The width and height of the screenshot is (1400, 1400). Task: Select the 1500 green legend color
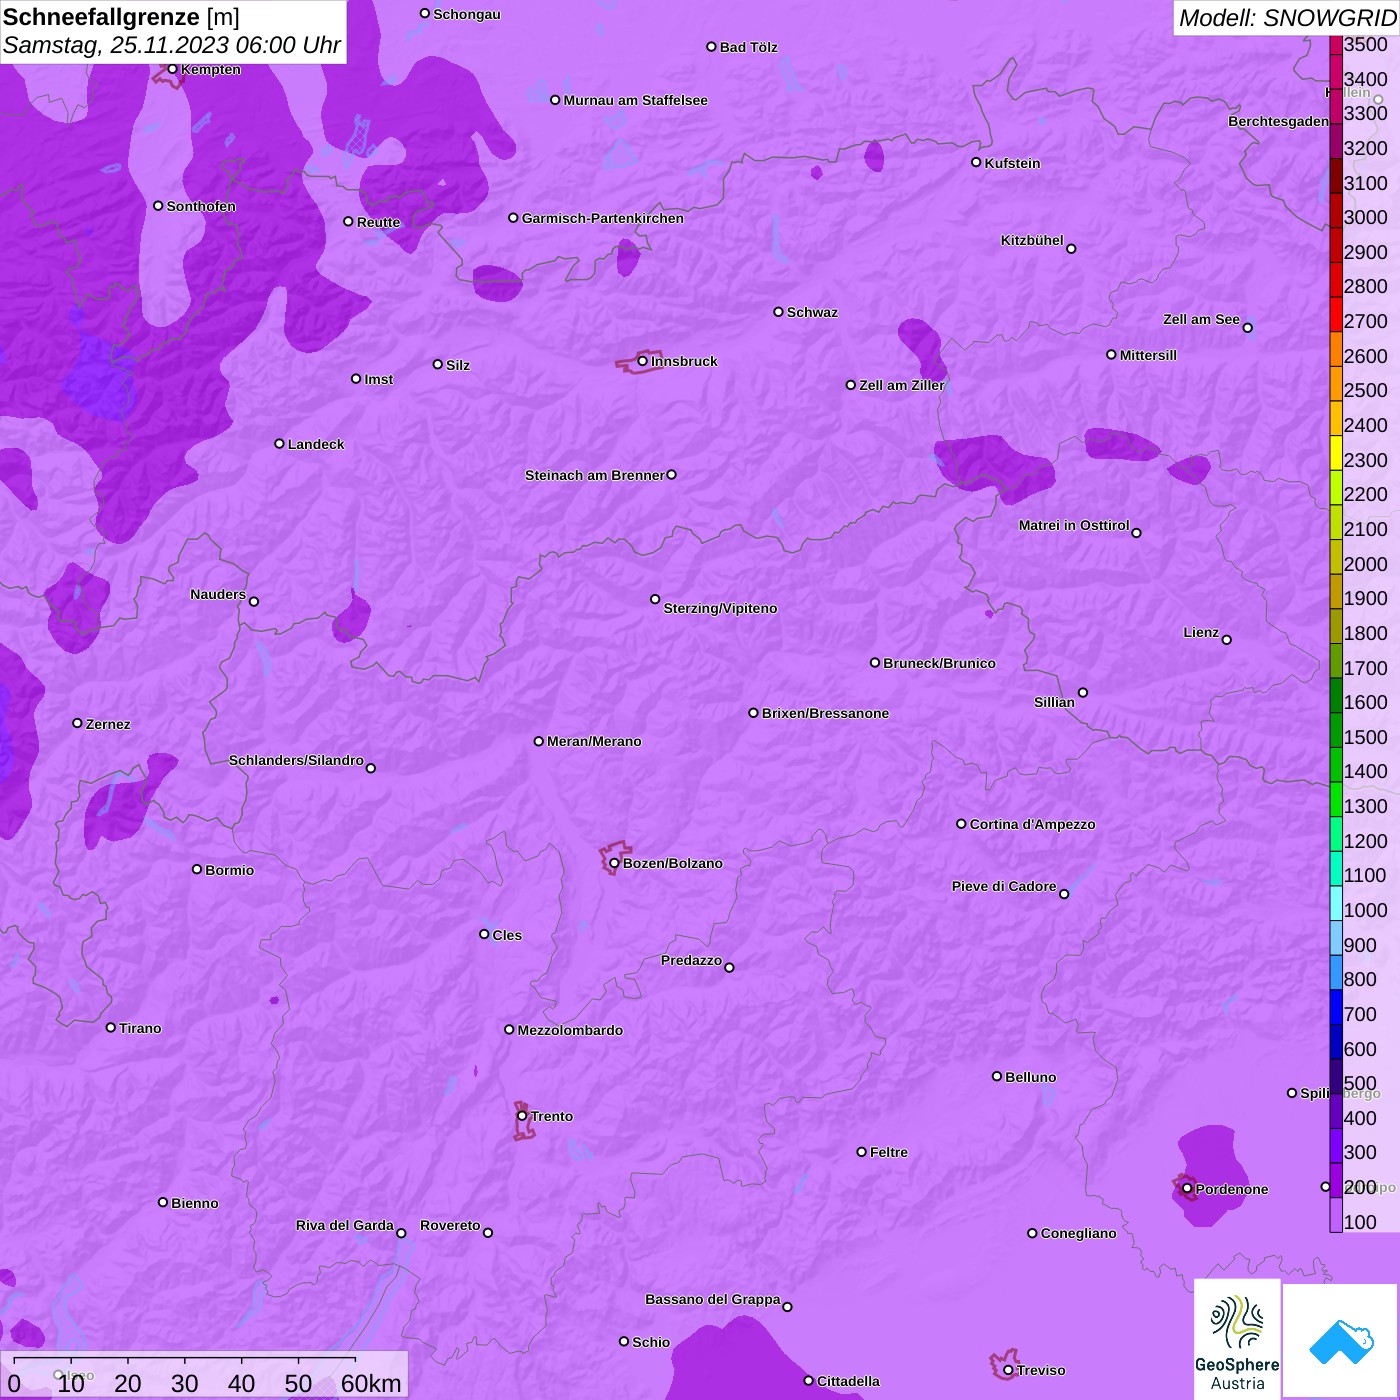click(1336, 730)
